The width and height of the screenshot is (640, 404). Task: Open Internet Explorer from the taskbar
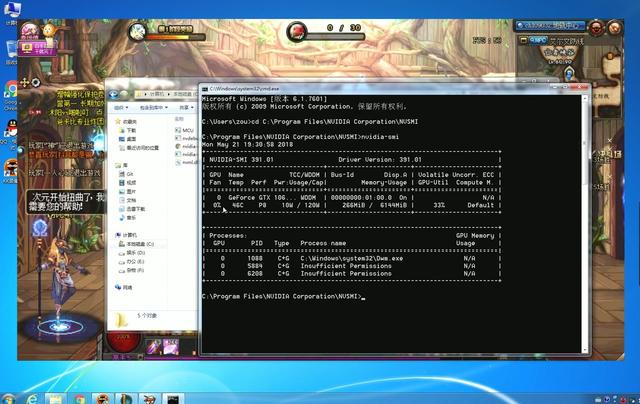point(32,399)
